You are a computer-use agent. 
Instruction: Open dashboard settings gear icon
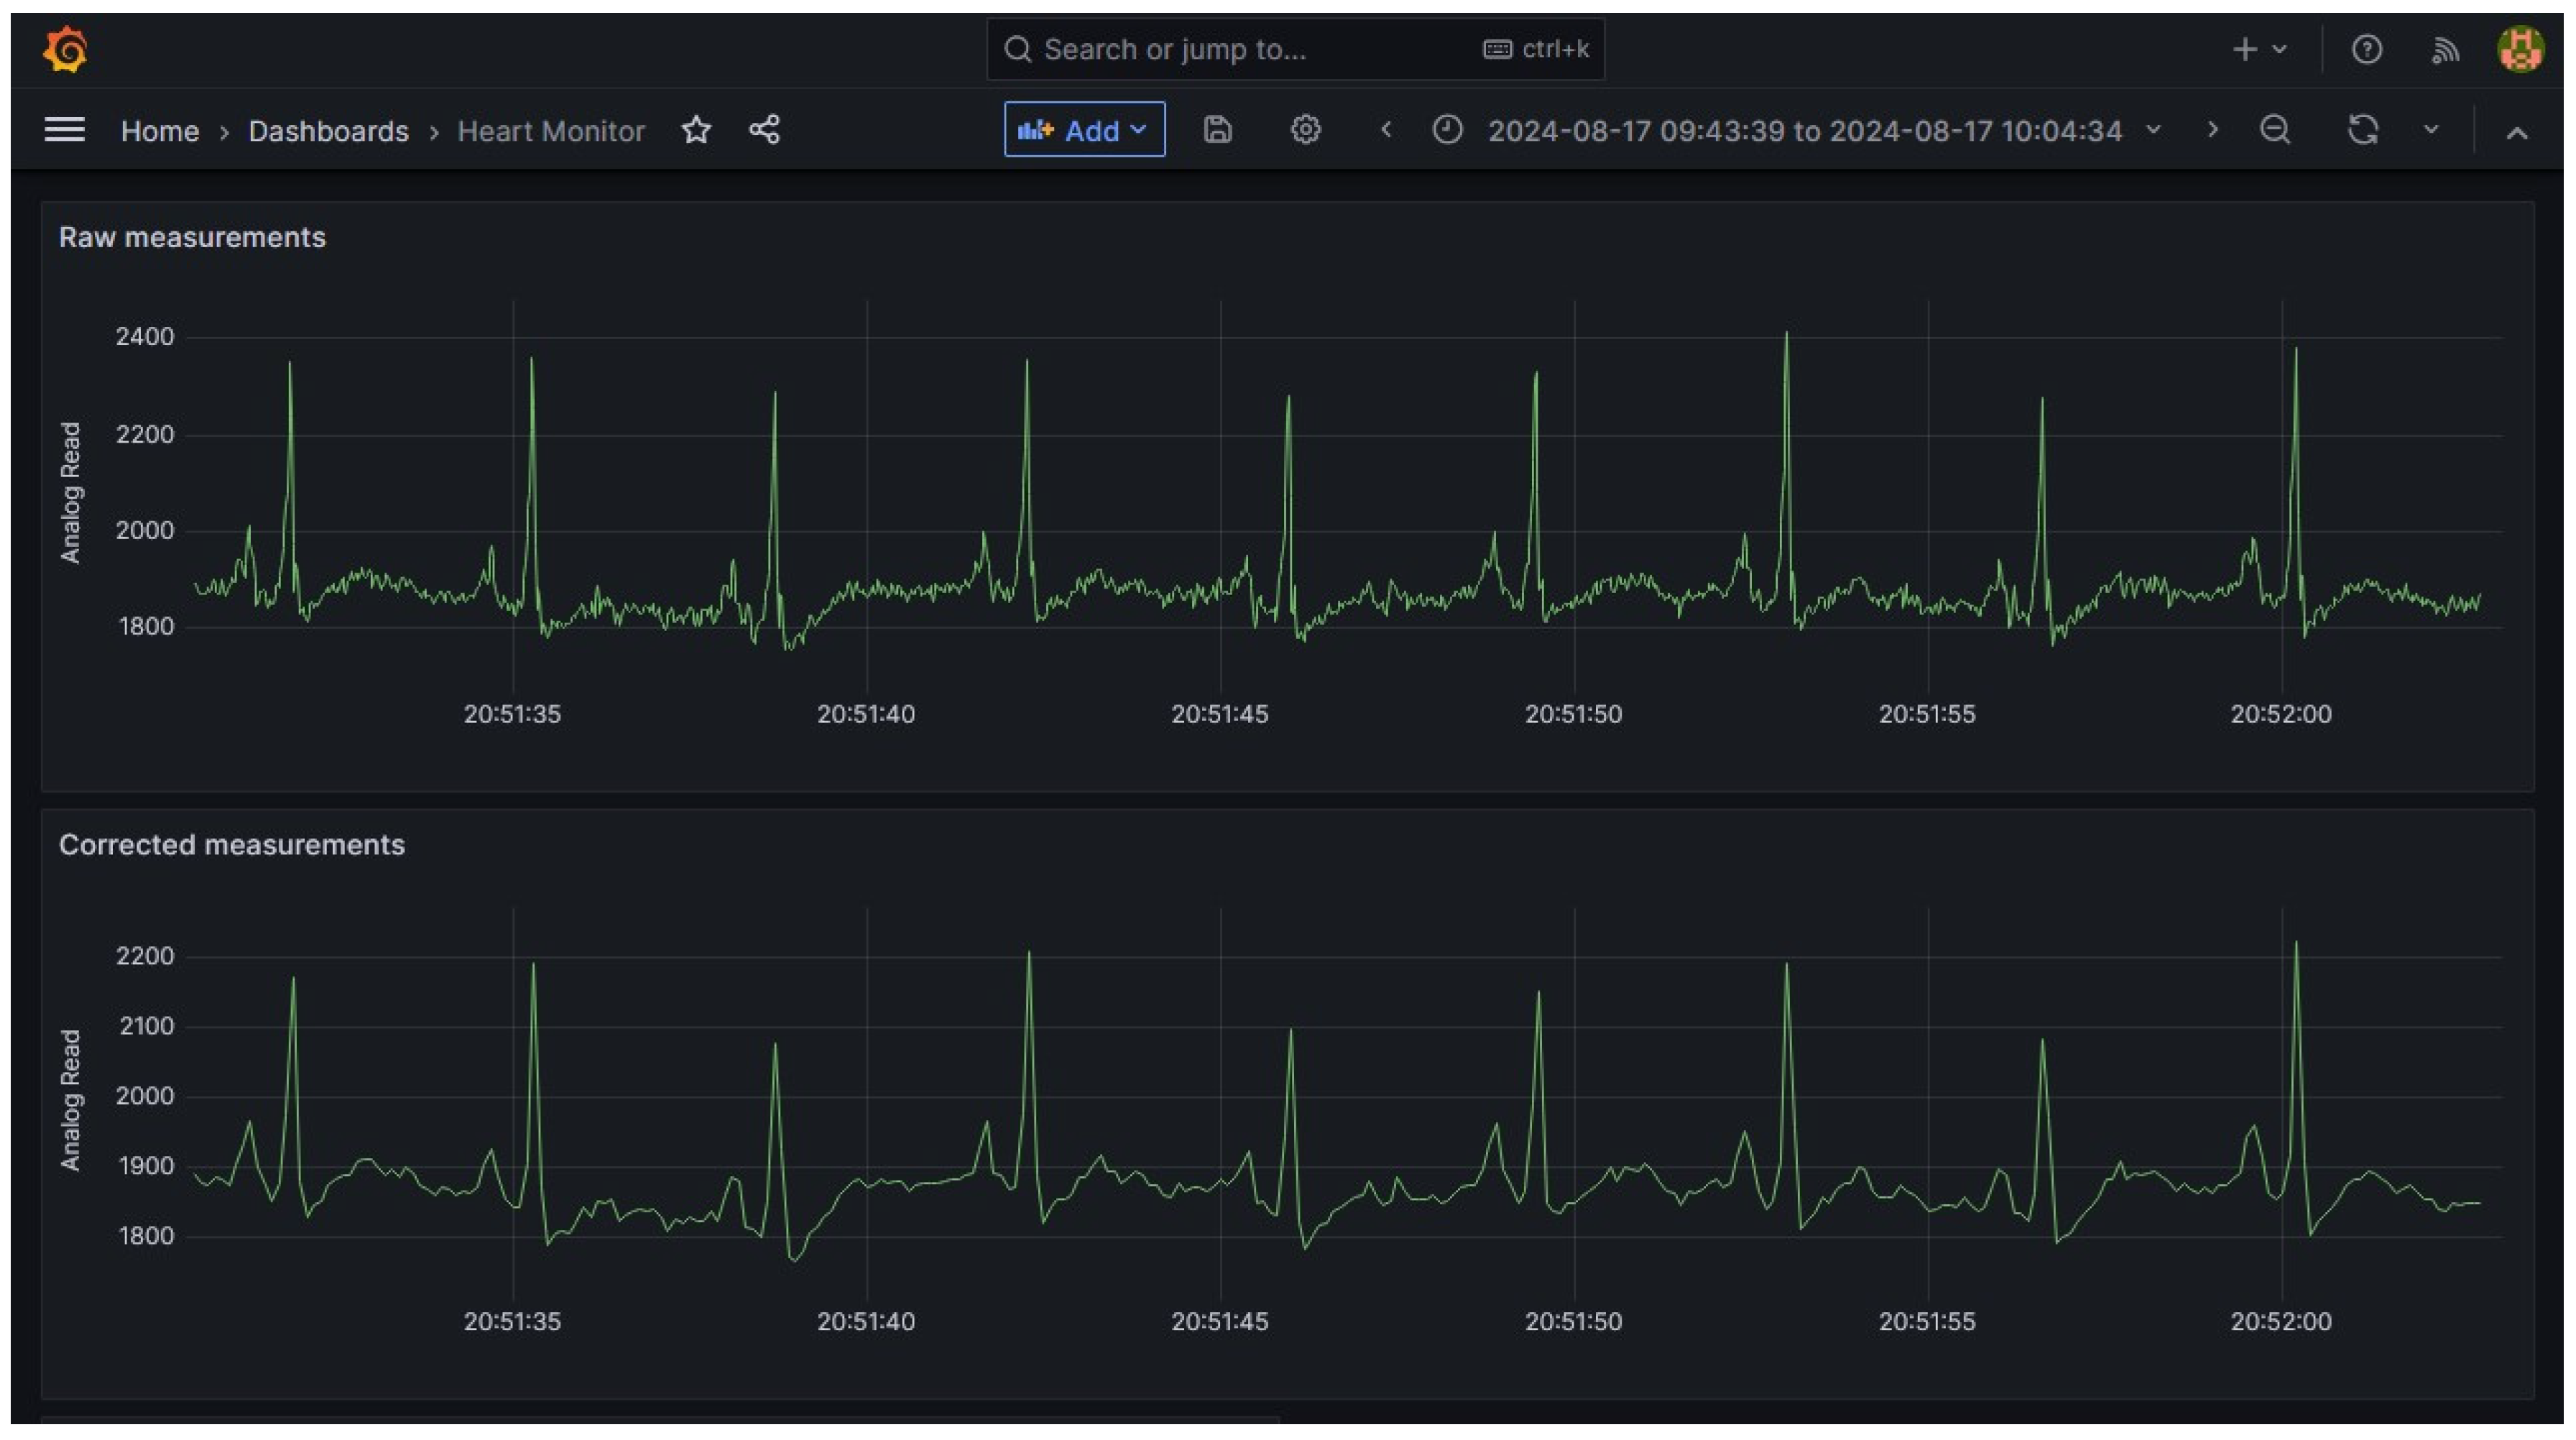click(1305, 130)
